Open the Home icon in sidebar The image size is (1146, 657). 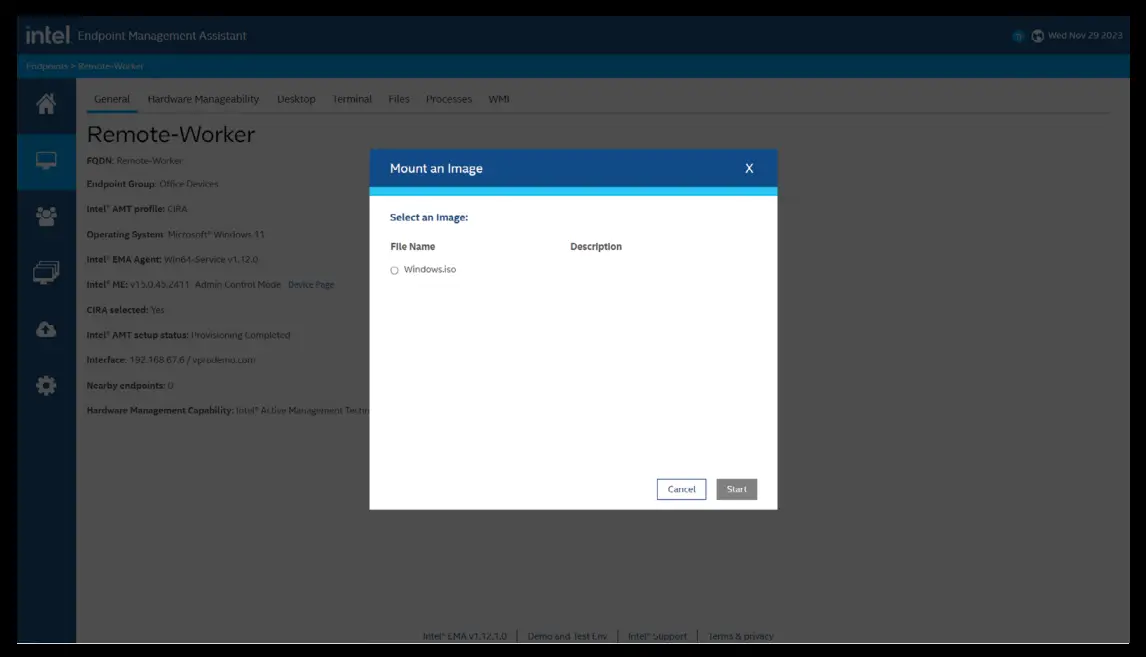46,104
